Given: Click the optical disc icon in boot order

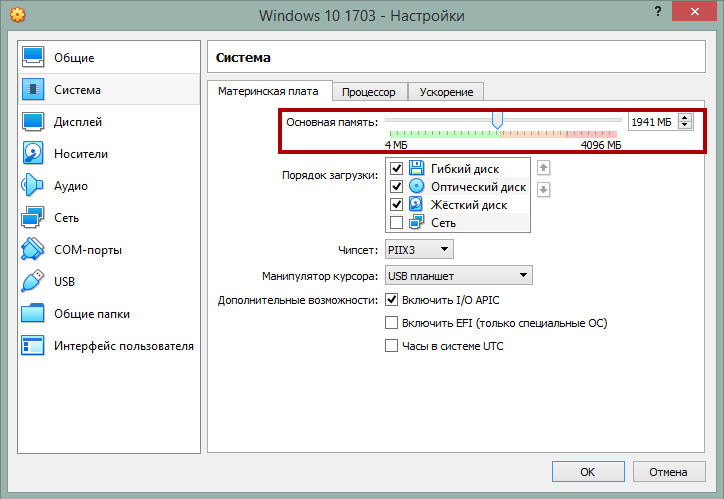Looking at the screenshot, I should click(x=416, y=186).
